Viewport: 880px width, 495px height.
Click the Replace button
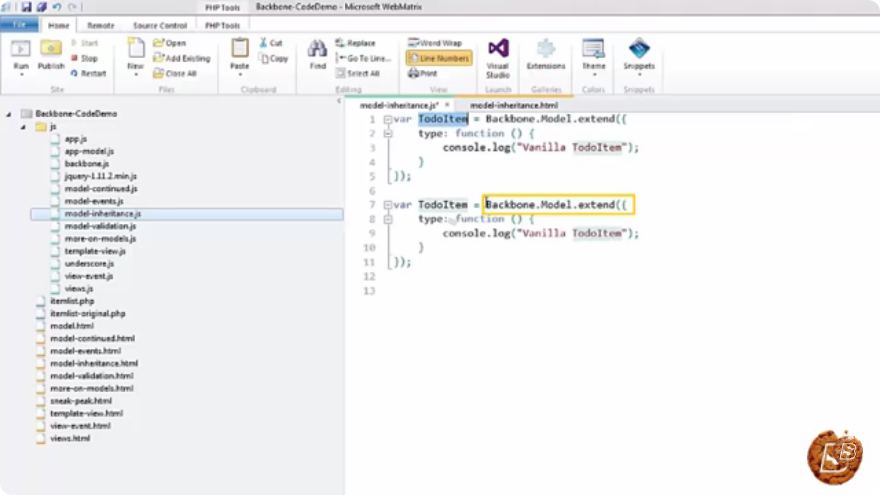[355, 43]
